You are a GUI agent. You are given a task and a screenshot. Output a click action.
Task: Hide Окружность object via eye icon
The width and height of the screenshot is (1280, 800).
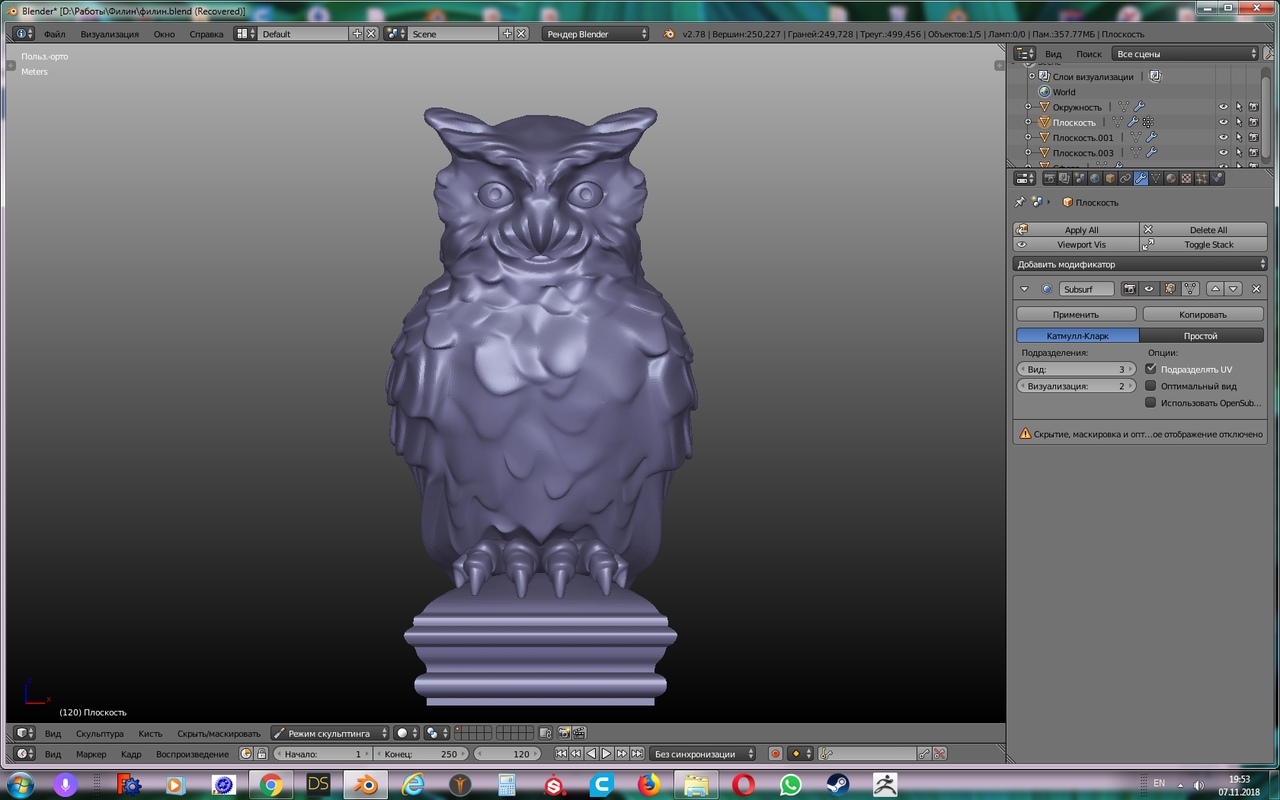click(1223, 107)
